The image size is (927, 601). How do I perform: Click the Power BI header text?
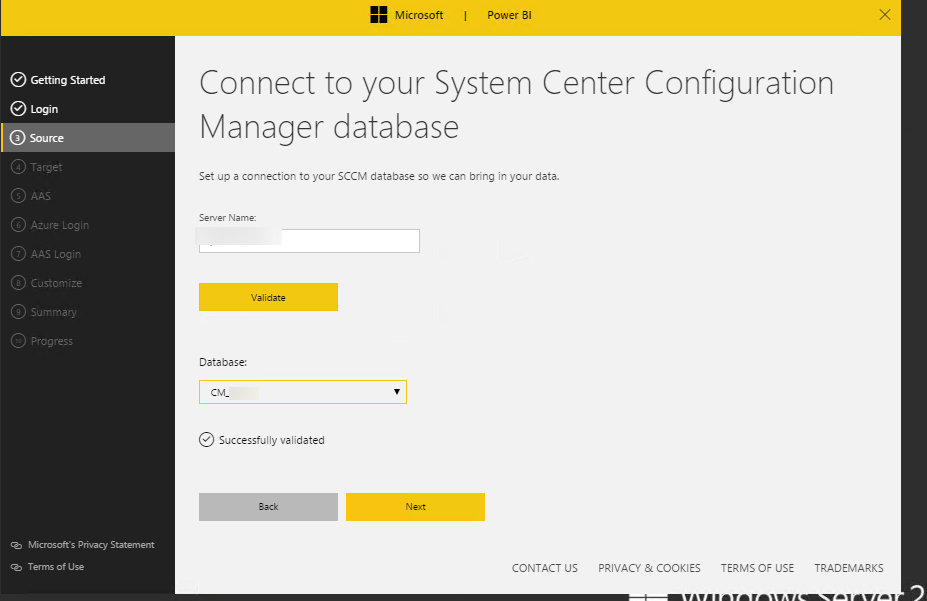509,15
